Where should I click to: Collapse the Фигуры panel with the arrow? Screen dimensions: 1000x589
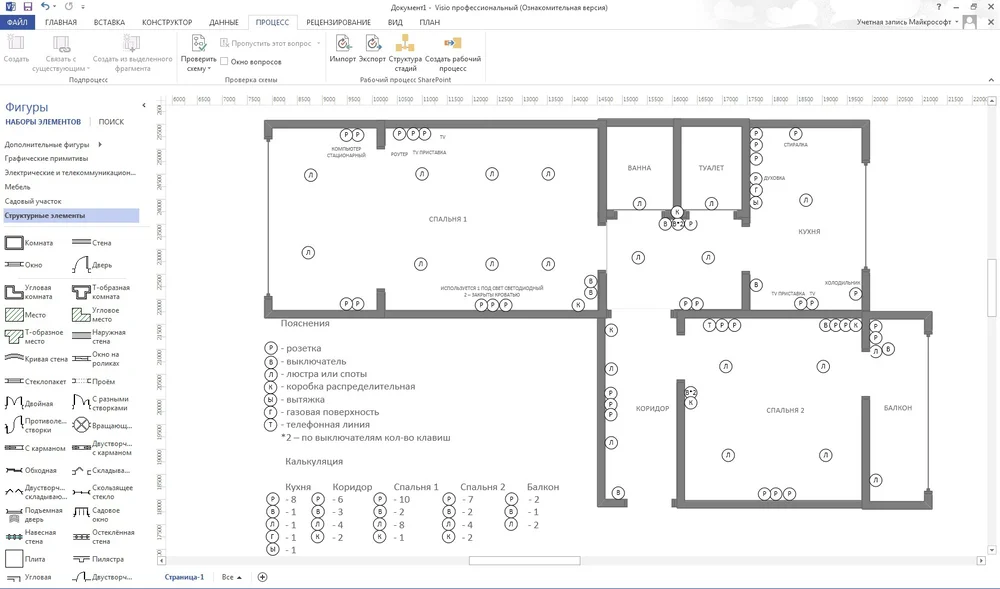point(144,106)
